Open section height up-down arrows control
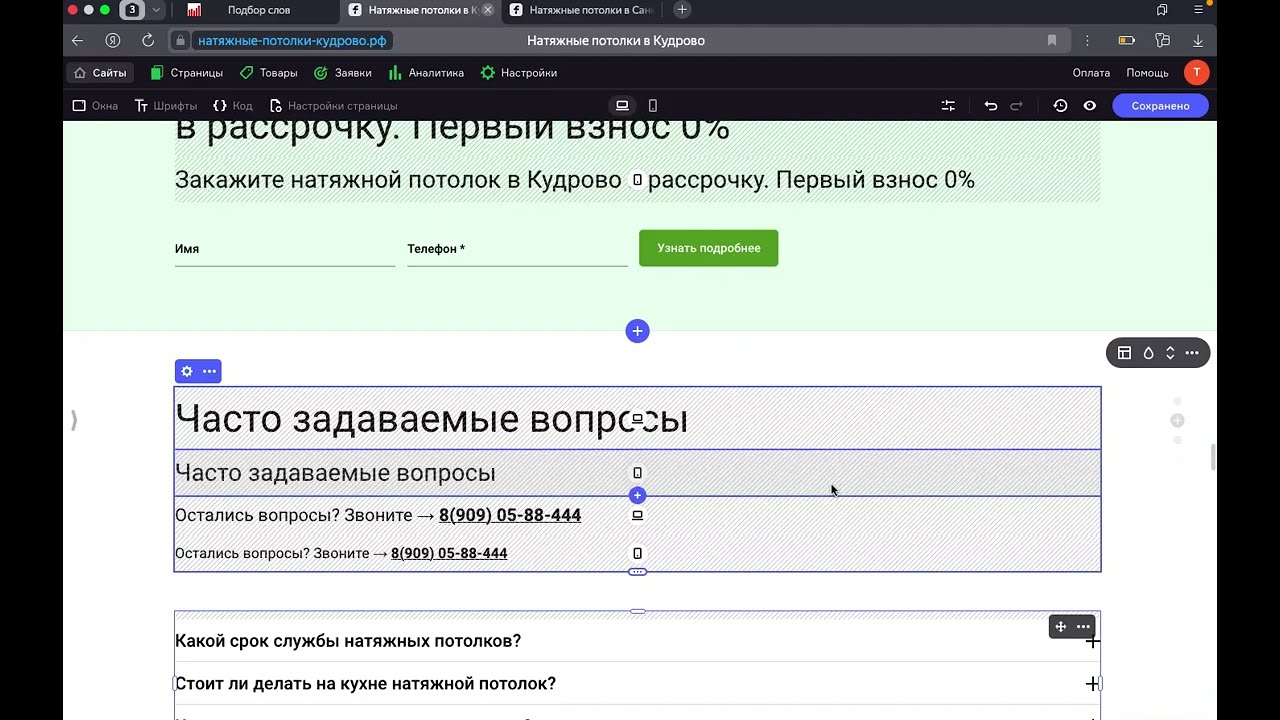The image size is (1280, 720). pyautogui.click(x=1170, y=353)
